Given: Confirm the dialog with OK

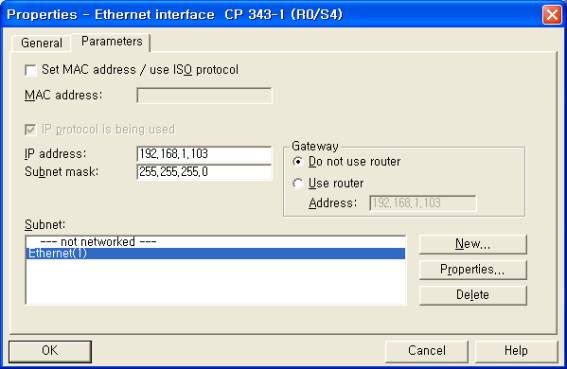Looking at the screenshot, I should [50, 351].
